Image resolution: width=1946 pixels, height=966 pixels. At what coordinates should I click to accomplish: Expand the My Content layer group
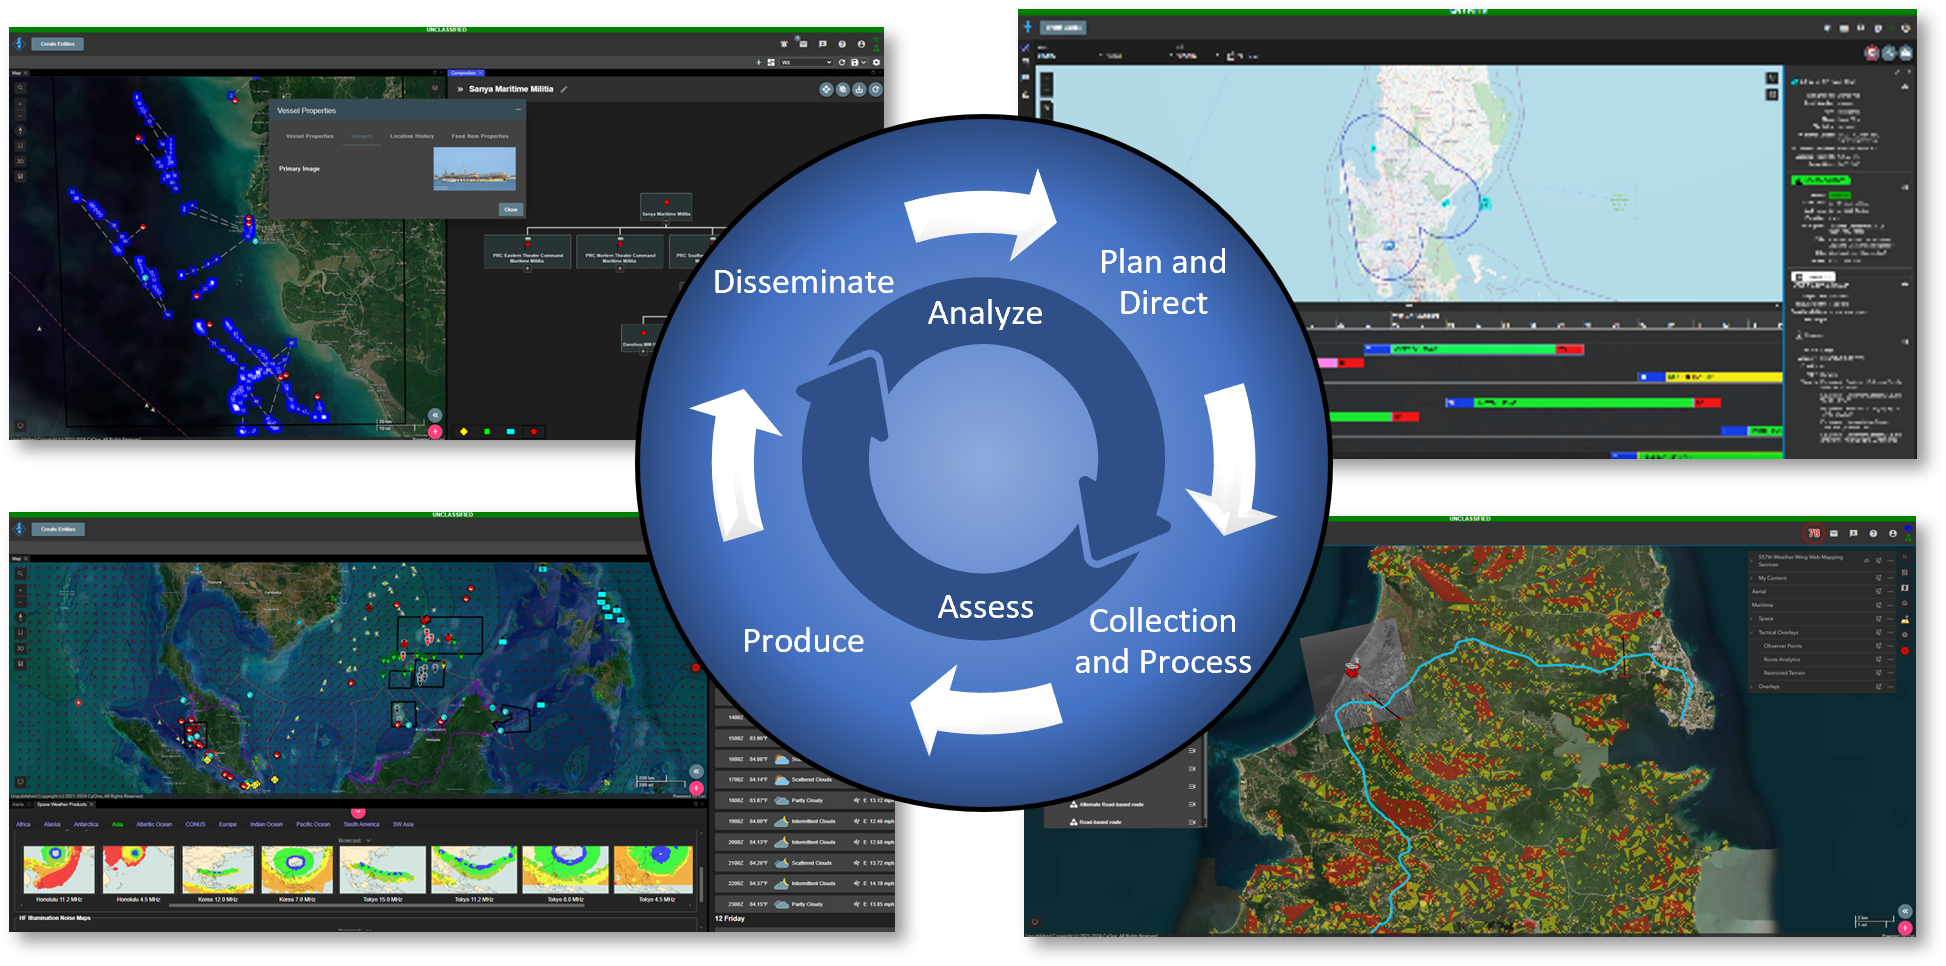coord(1753,578)
